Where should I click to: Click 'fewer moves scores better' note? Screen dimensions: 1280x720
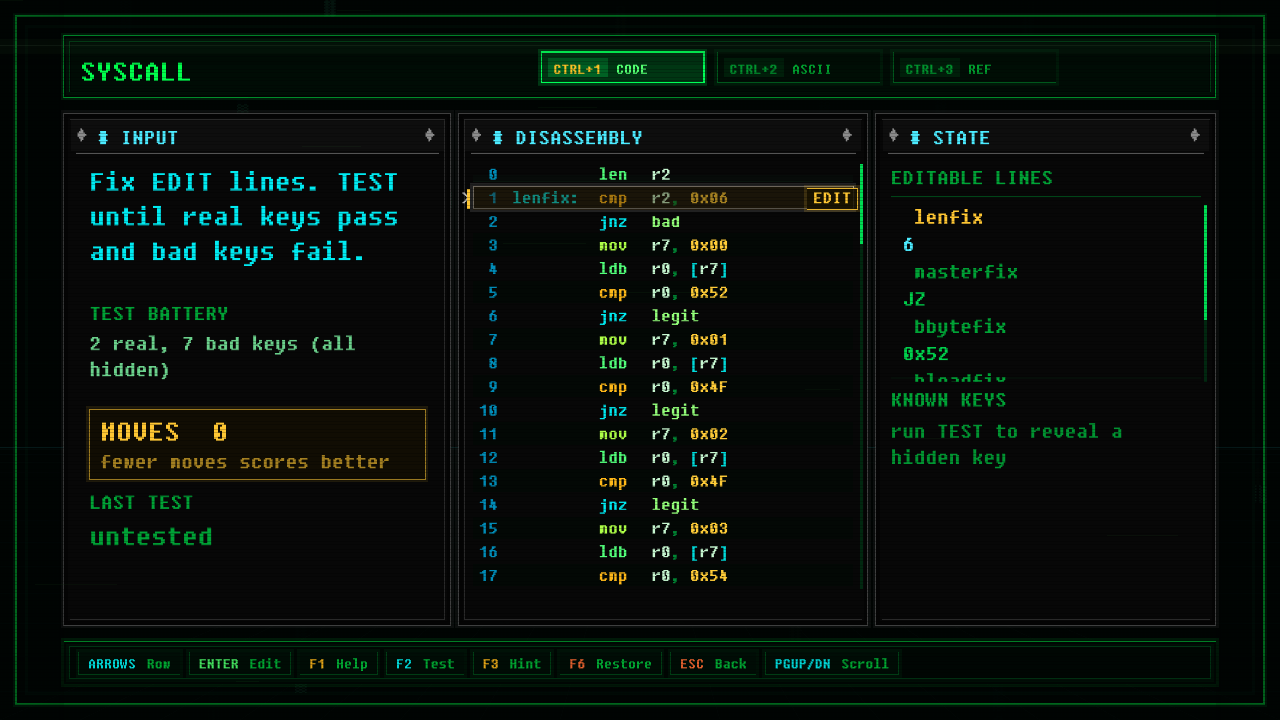[x=245, y=462]
